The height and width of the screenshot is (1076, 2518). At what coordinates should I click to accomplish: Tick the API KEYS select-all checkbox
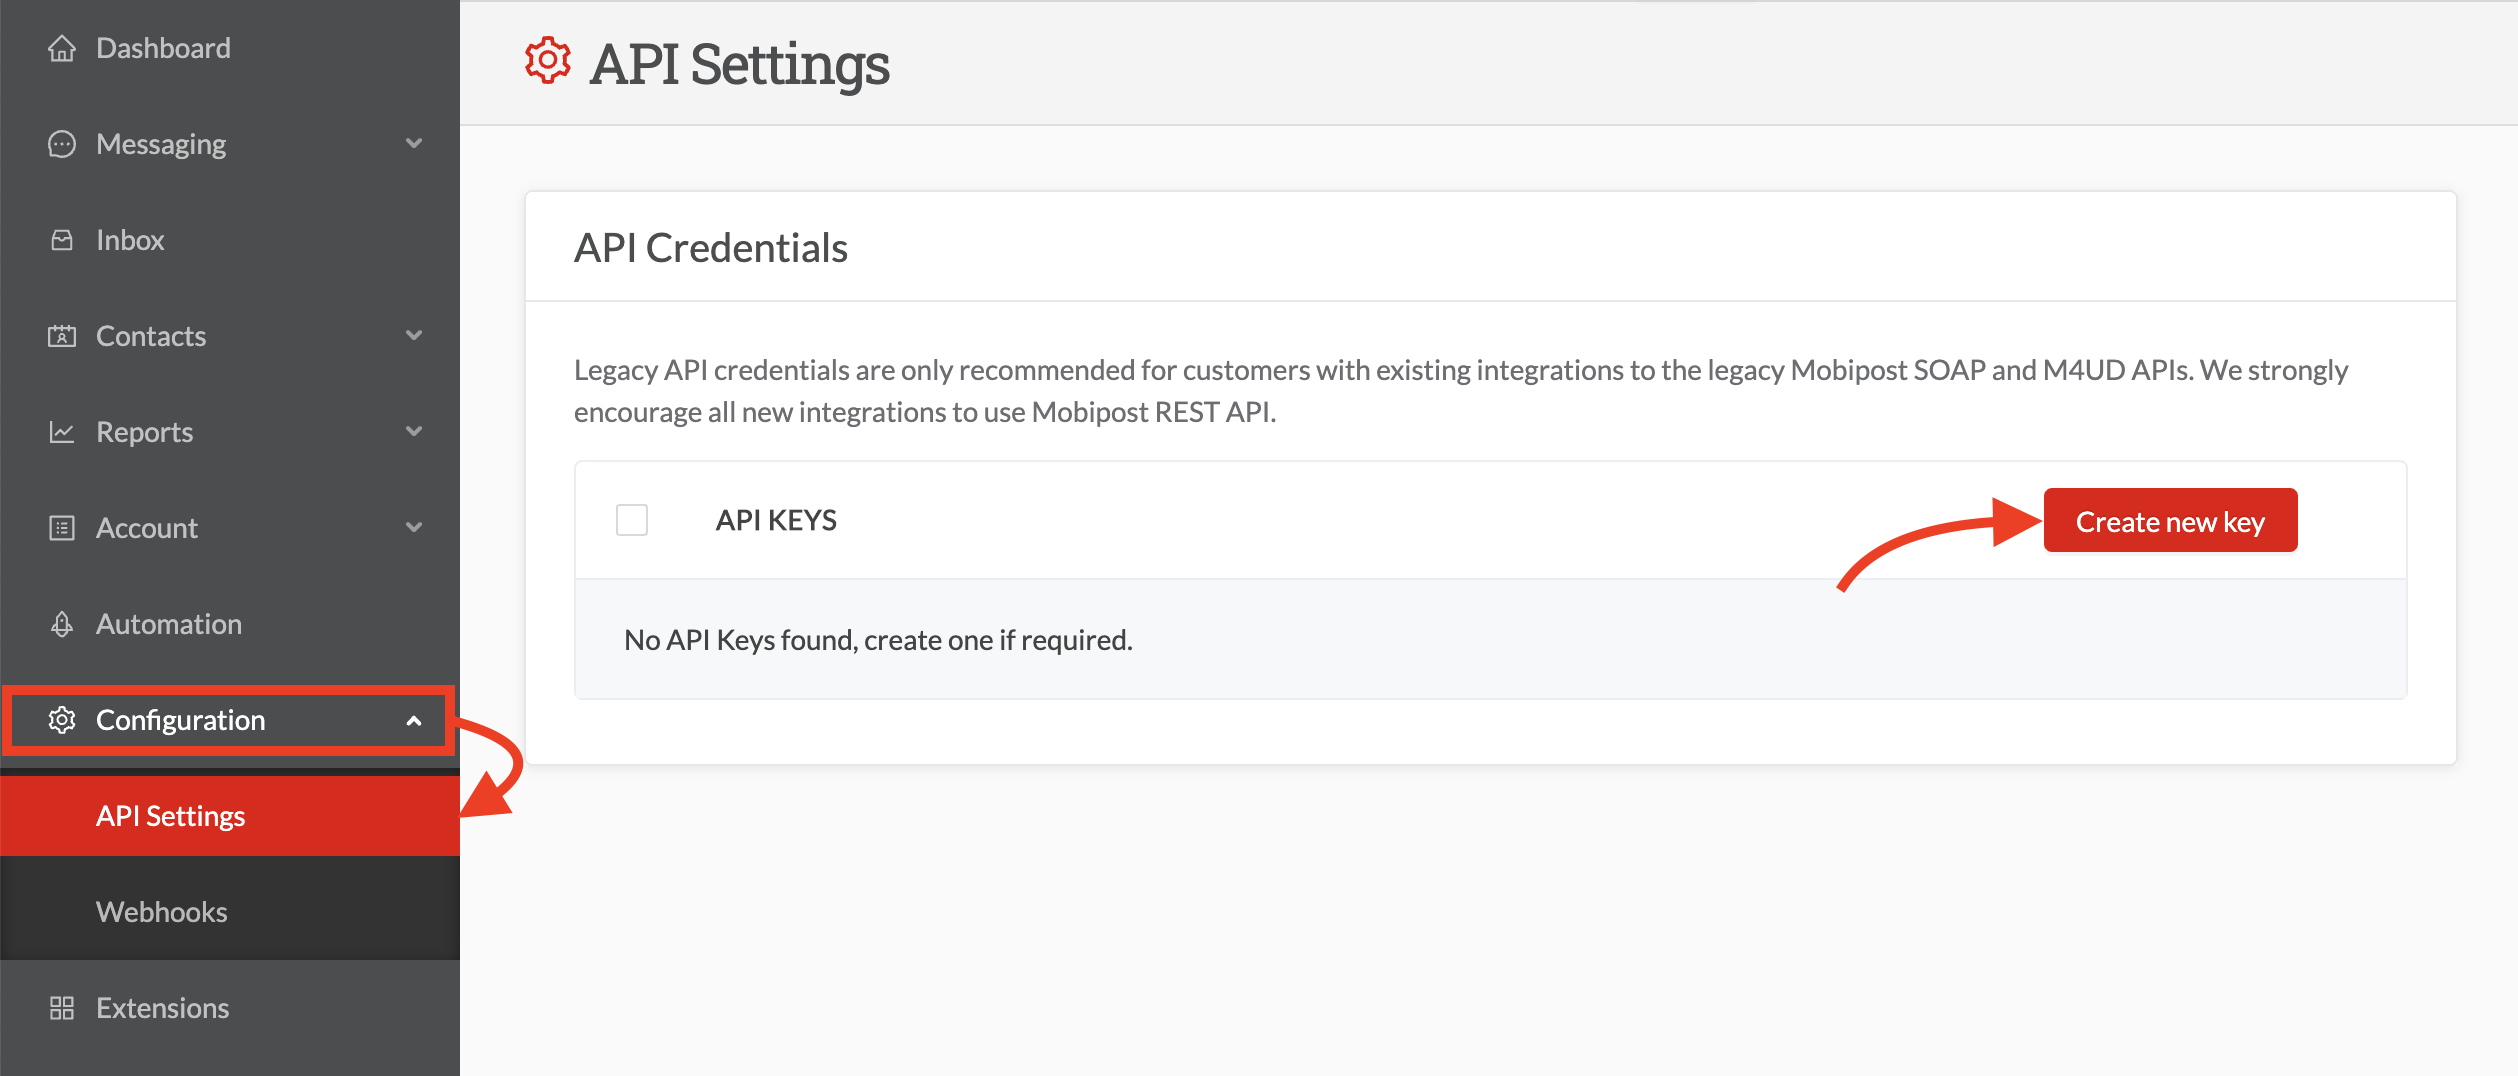point(632,520)
